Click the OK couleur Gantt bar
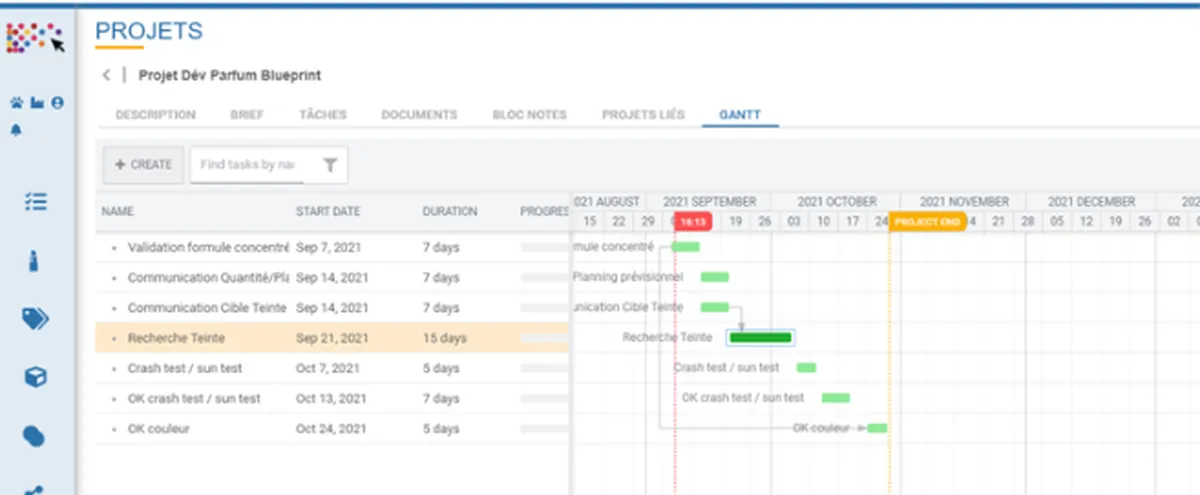The height and width of the screenshot is (495, 1200). click(877, 428)
